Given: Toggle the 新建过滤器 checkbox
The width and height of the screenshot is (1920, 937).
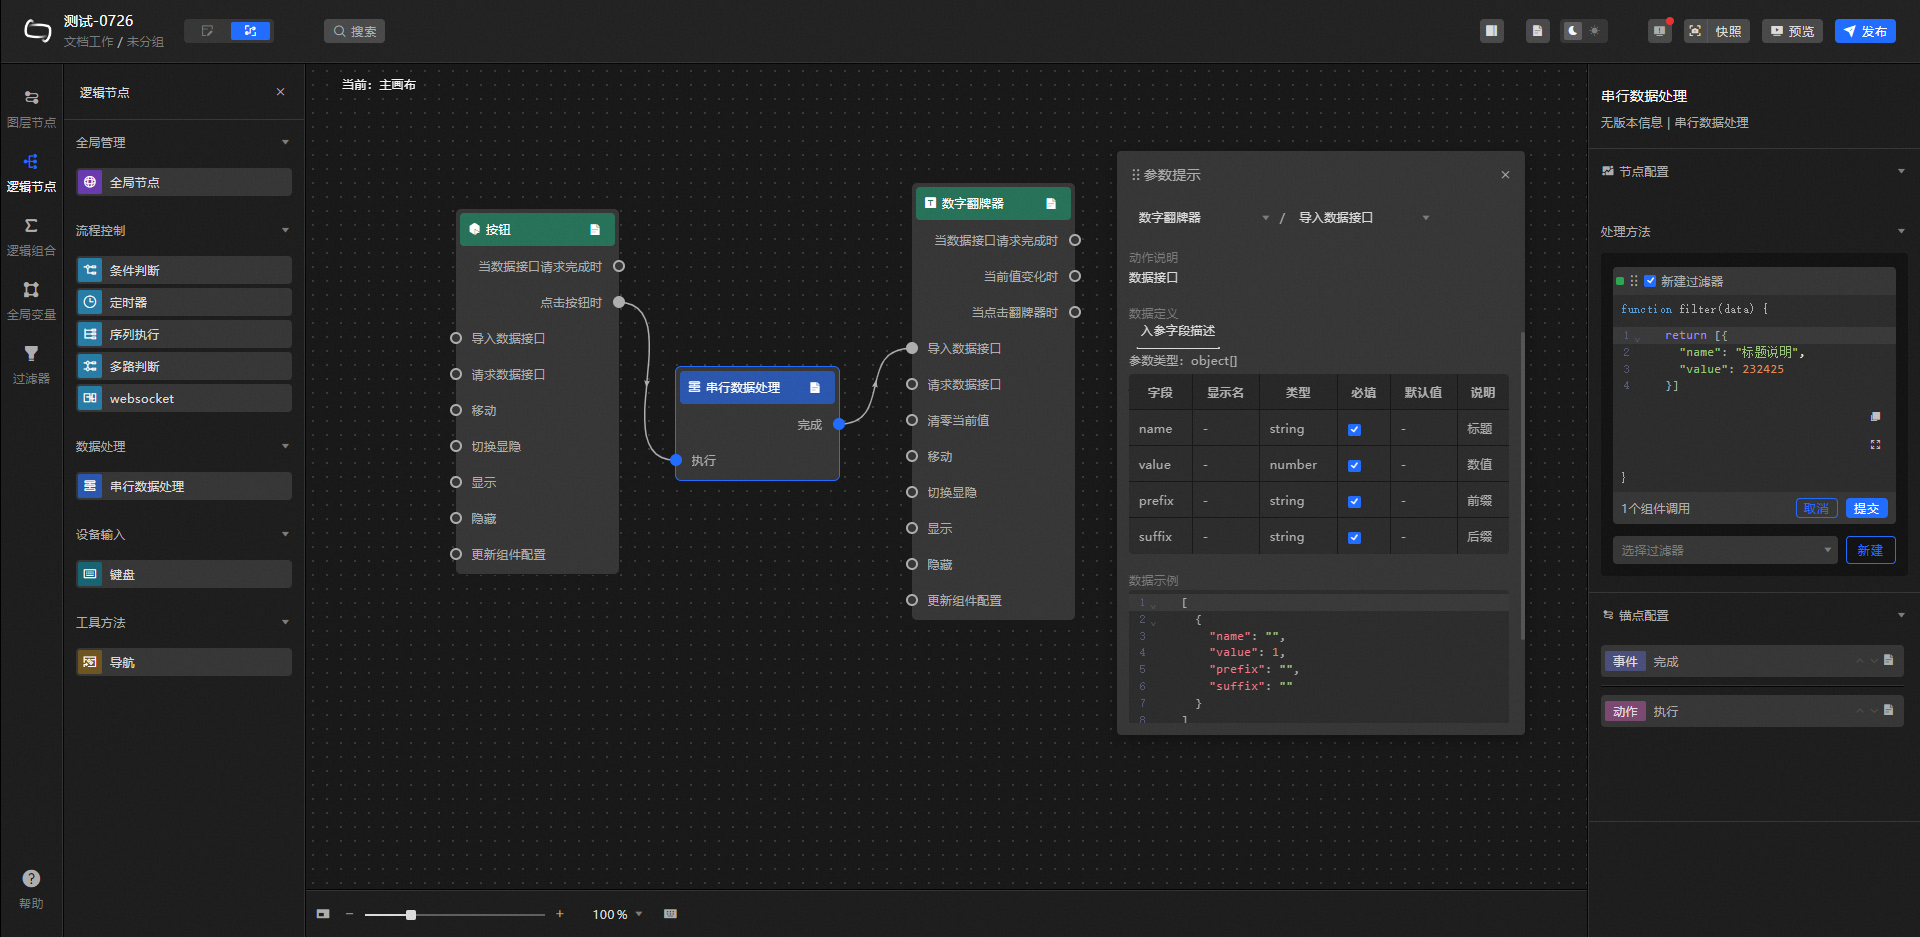Looking at the screenshot, I should (1650, 281).
